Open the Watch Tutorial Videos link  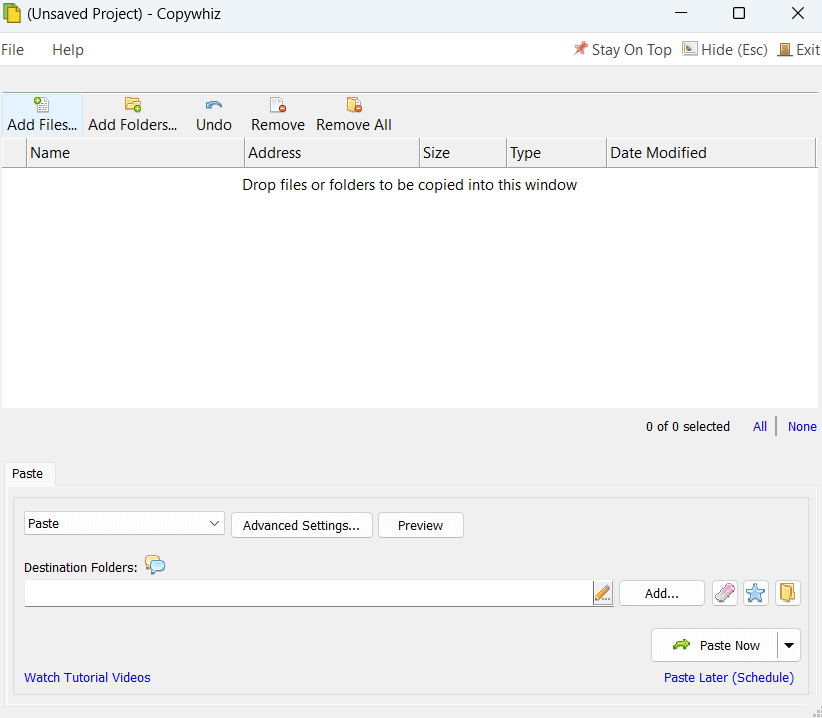(87, 678)
